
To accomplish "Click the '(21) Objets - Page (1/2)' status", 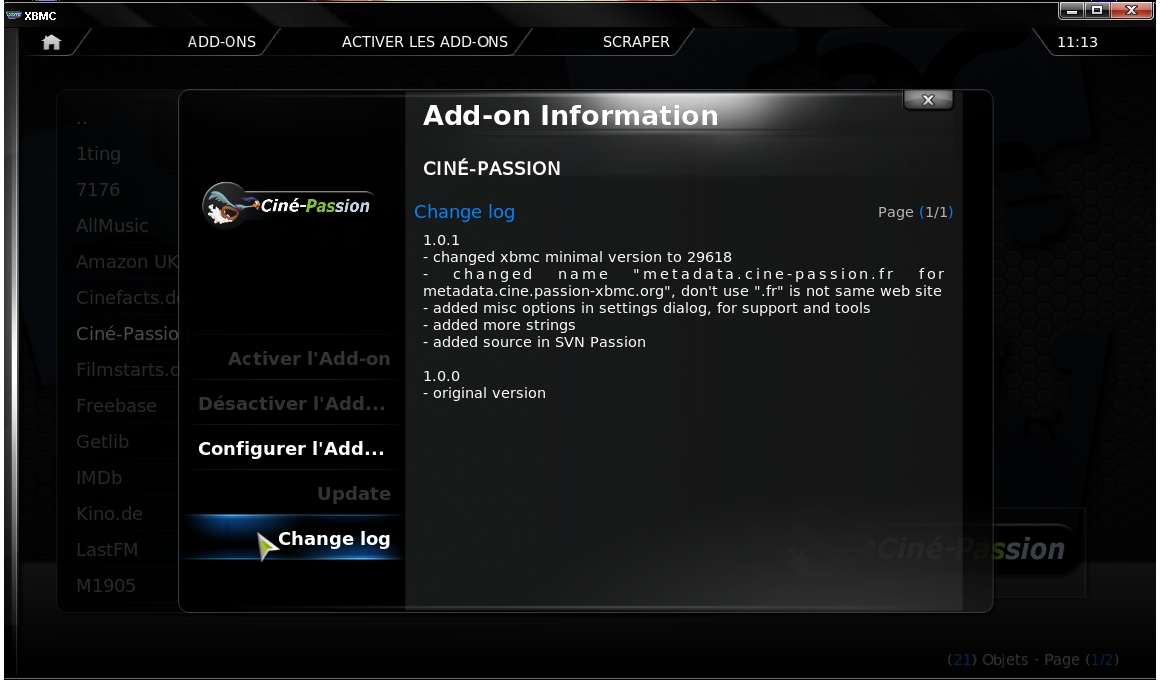I will pyautogui.click(x=1033, y=659).
